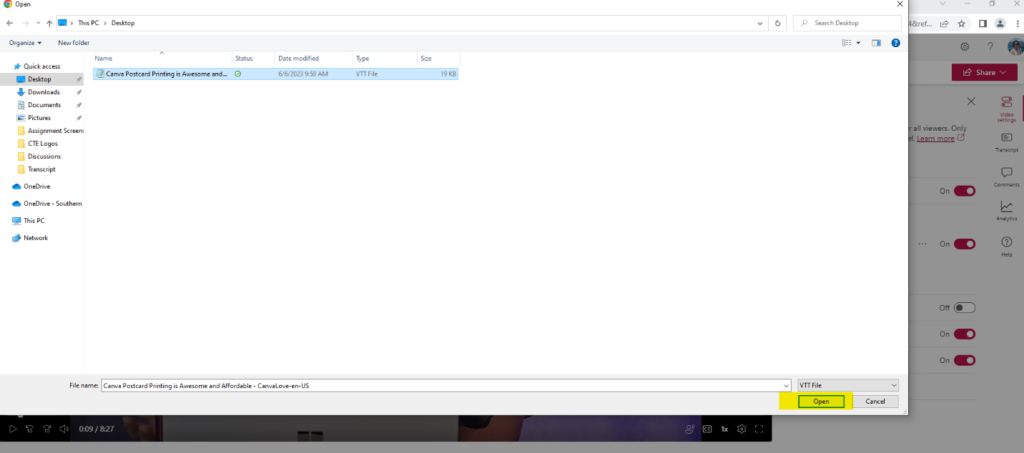Select Documents in navigation pane

pyautogui.click(x=44, y=104)
